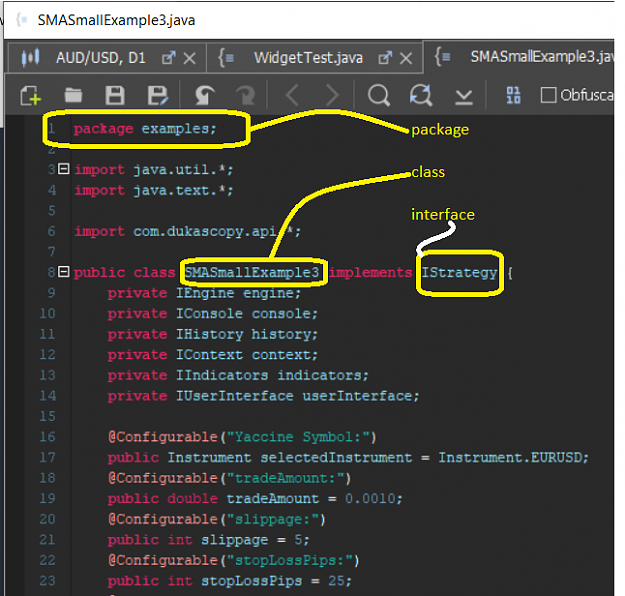Image resolution: width=625 pixels, height=596 pixels.
Task: Create a new file with the plus-page icon
Action: coord(31,96)
